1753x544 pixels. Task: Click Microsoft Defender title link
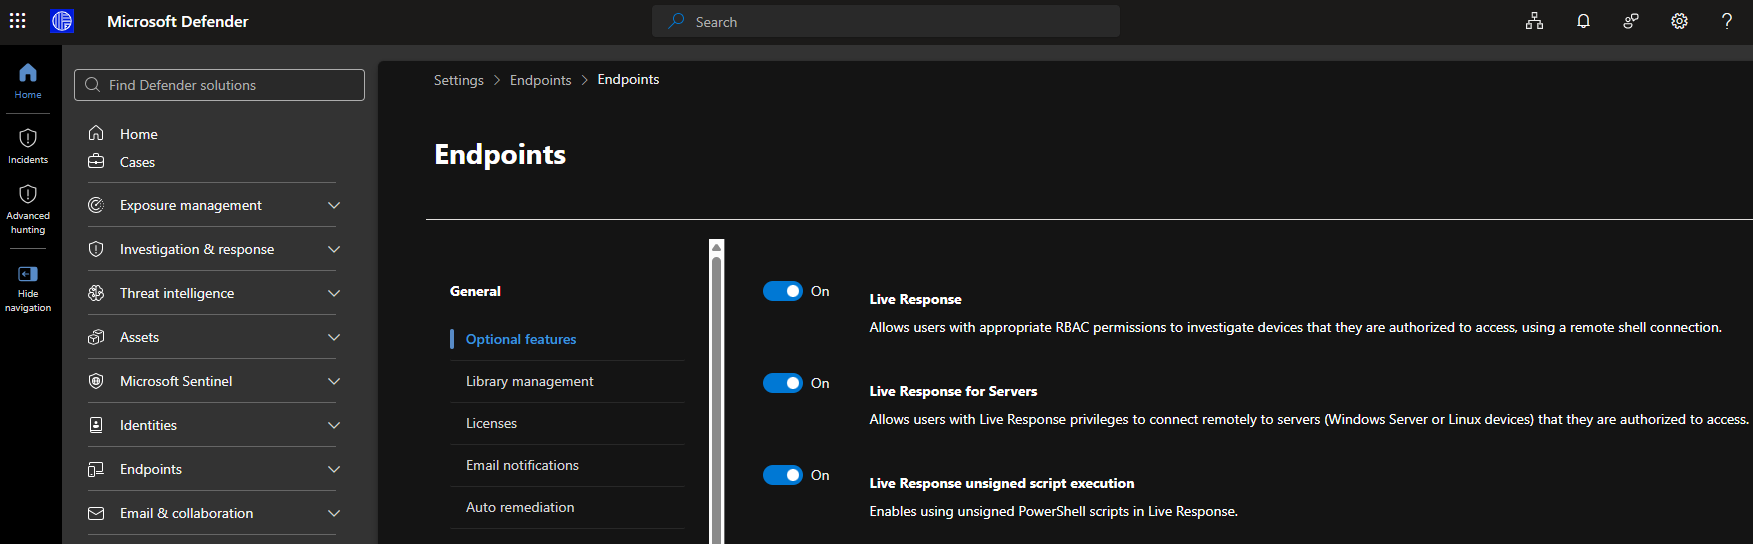coord(178,21)
